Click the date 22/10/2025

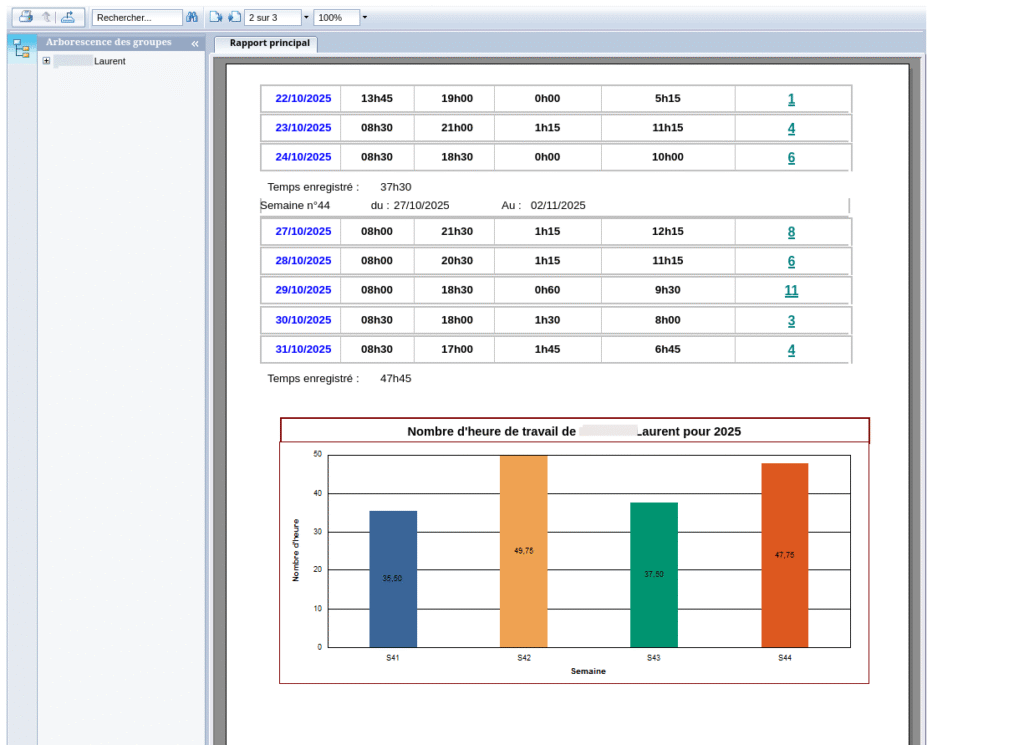pyautogui.click(x=303, y=99)
